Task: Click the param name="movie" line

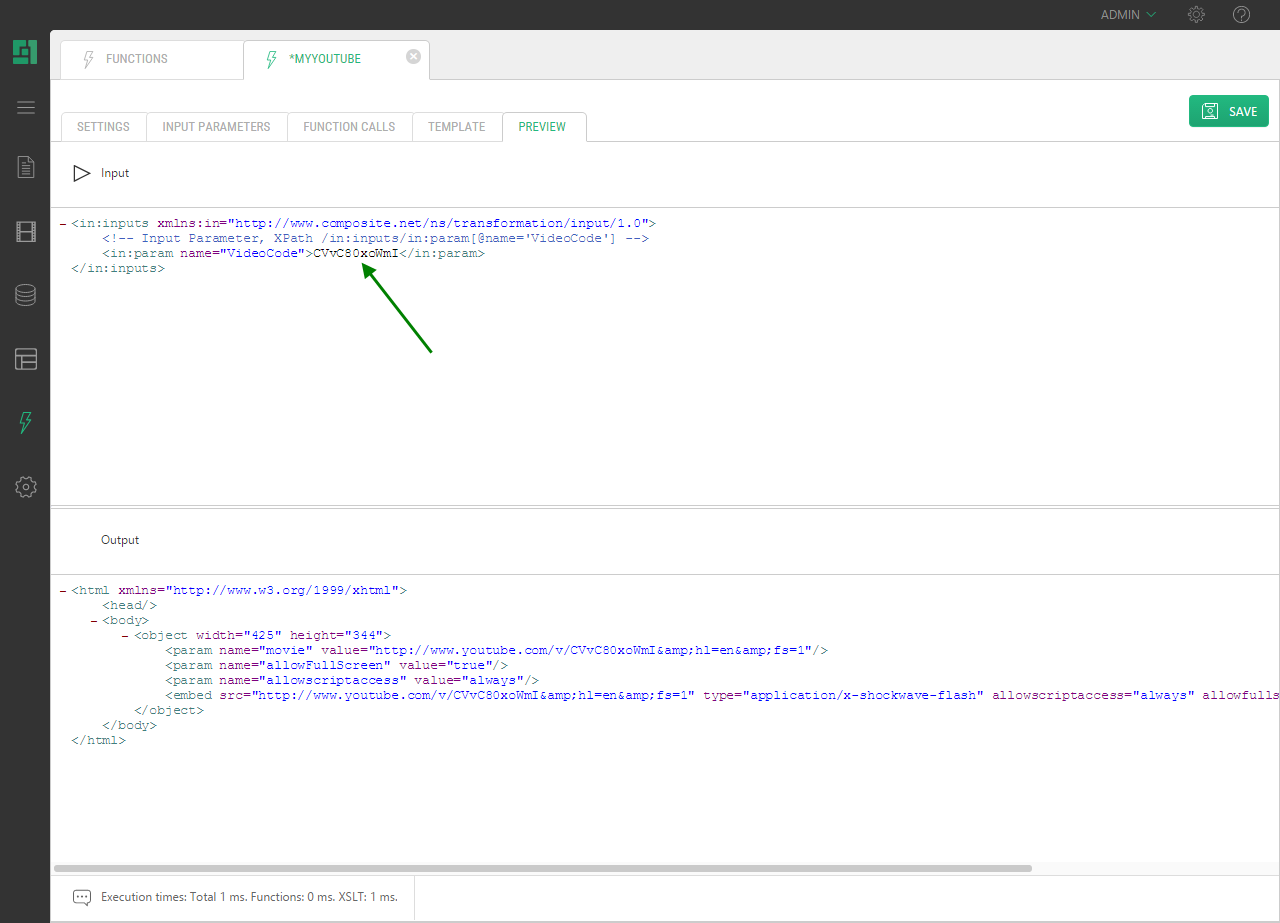Action: coord(496,651)
